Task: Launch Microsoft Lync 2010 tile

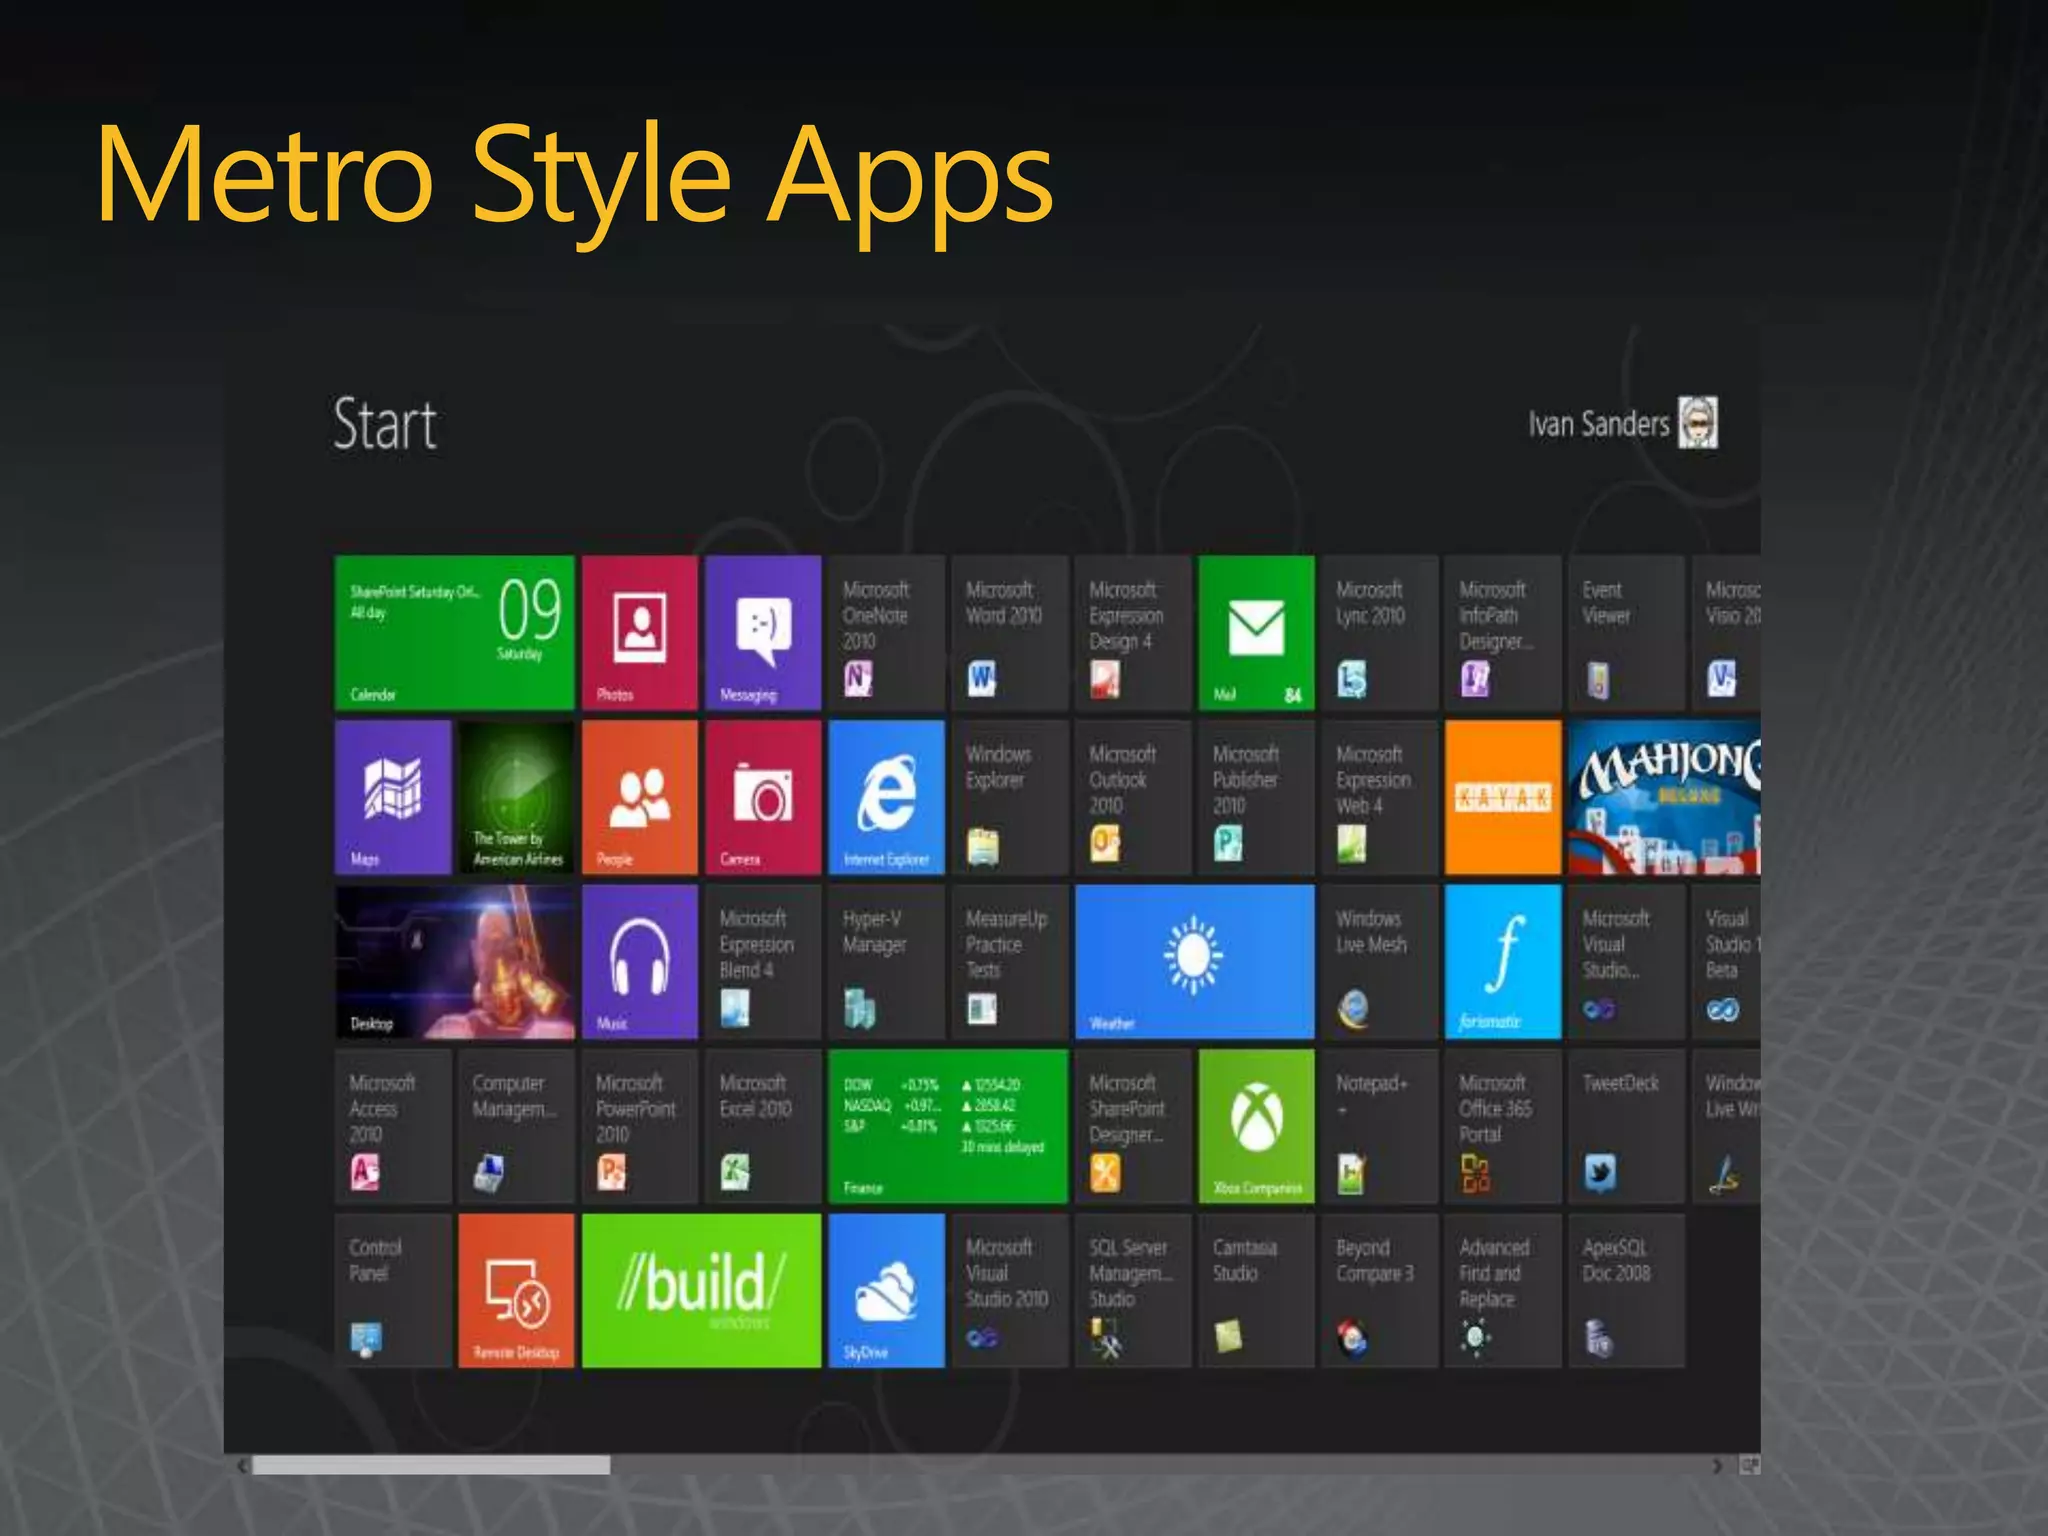Action: [1380, 632]
